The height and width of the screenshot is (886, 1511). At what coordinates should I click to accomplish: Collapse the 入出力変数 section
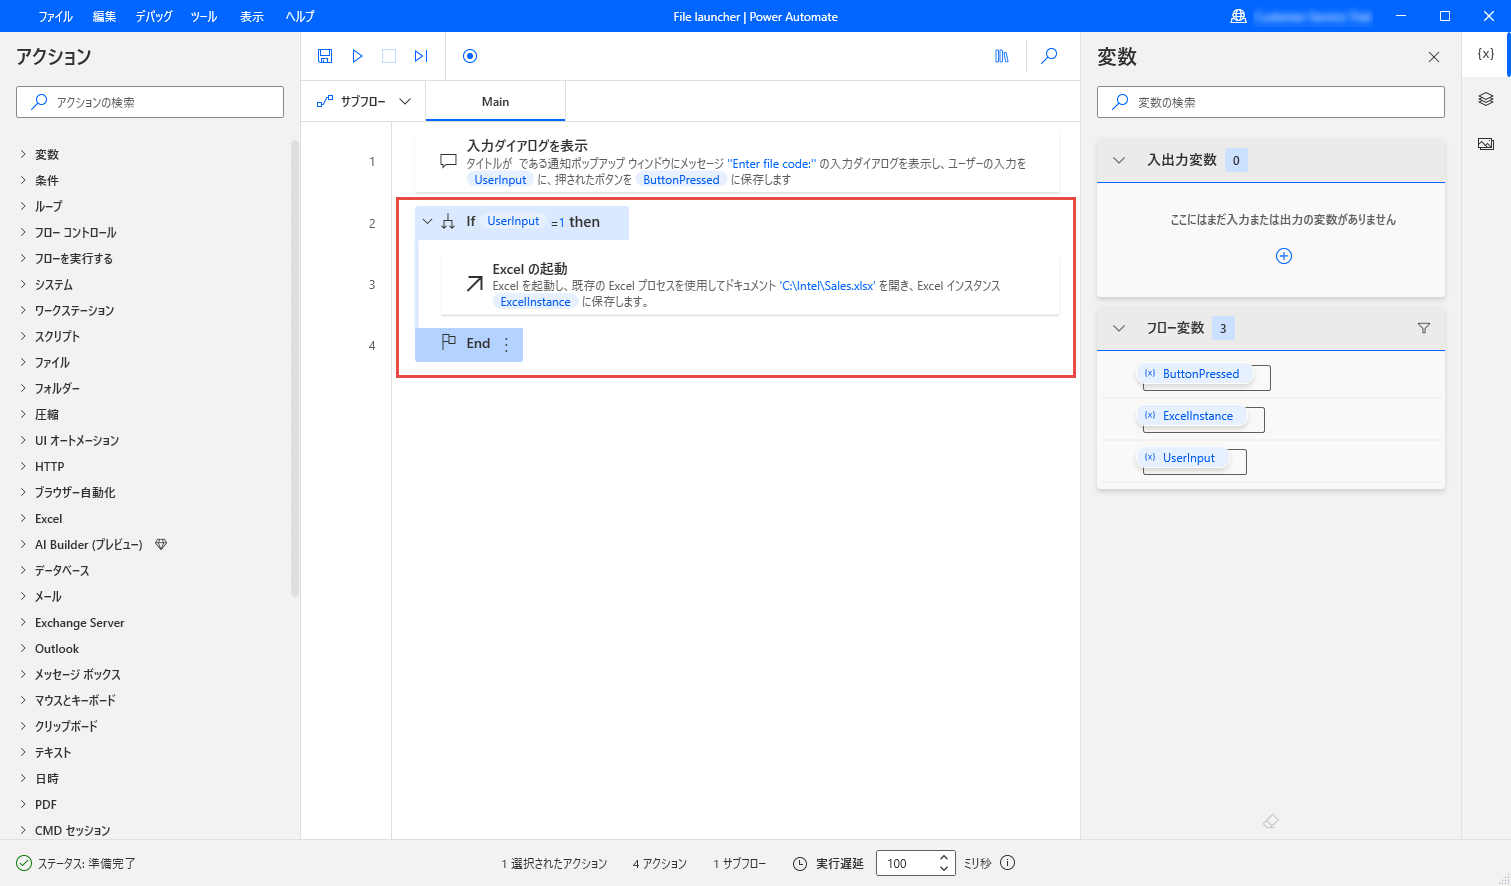click(1119, 160)
